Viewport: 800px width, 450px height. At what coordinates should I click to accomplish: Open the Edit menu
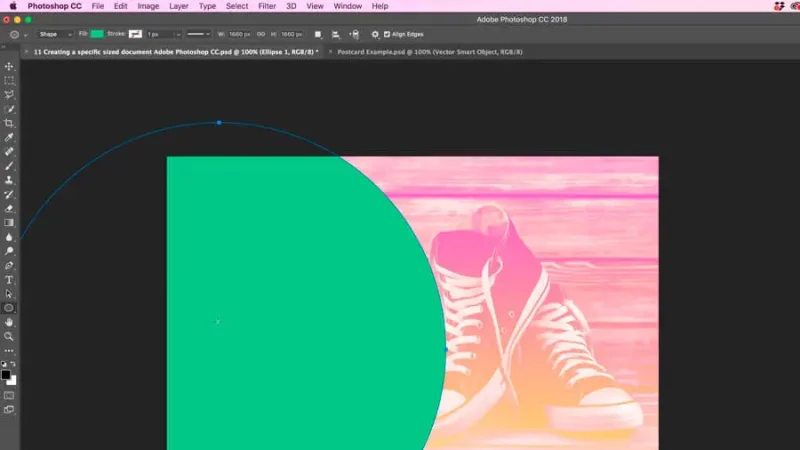[x=120, y=6]
